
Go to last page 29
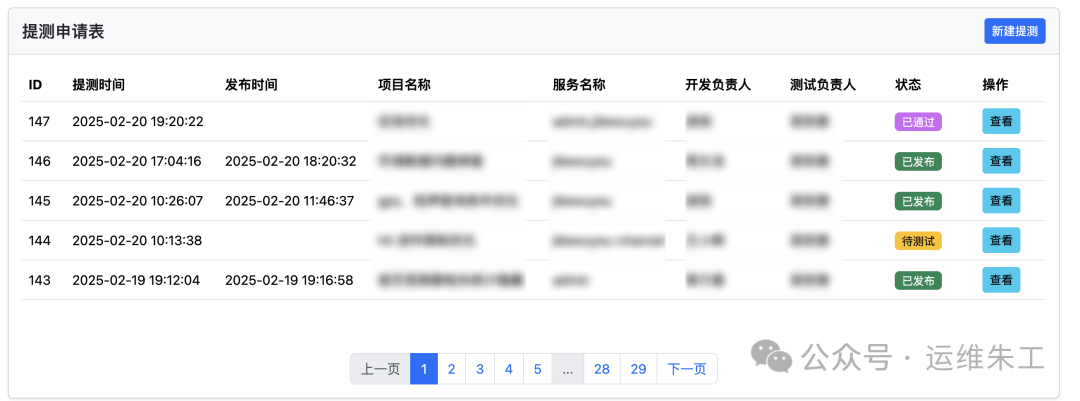point(638,369)
